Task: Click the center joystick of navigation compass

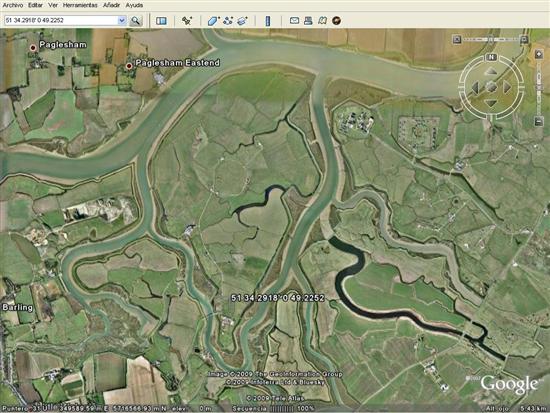Action: (491, 87)
